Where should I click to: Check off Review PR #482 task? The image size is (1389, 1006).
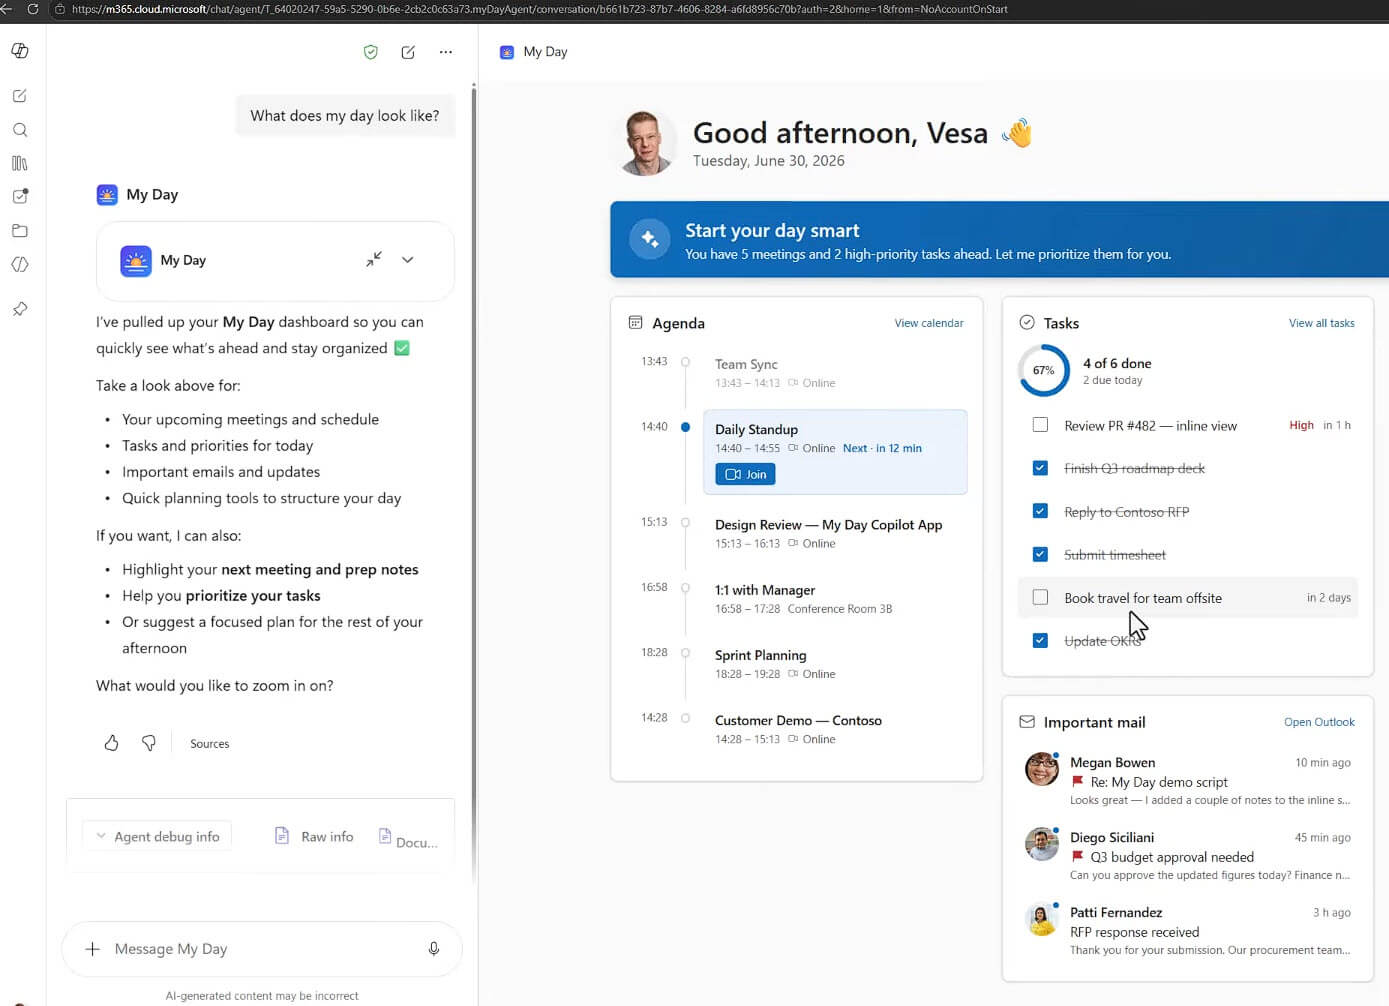[x=1040, y=425]
